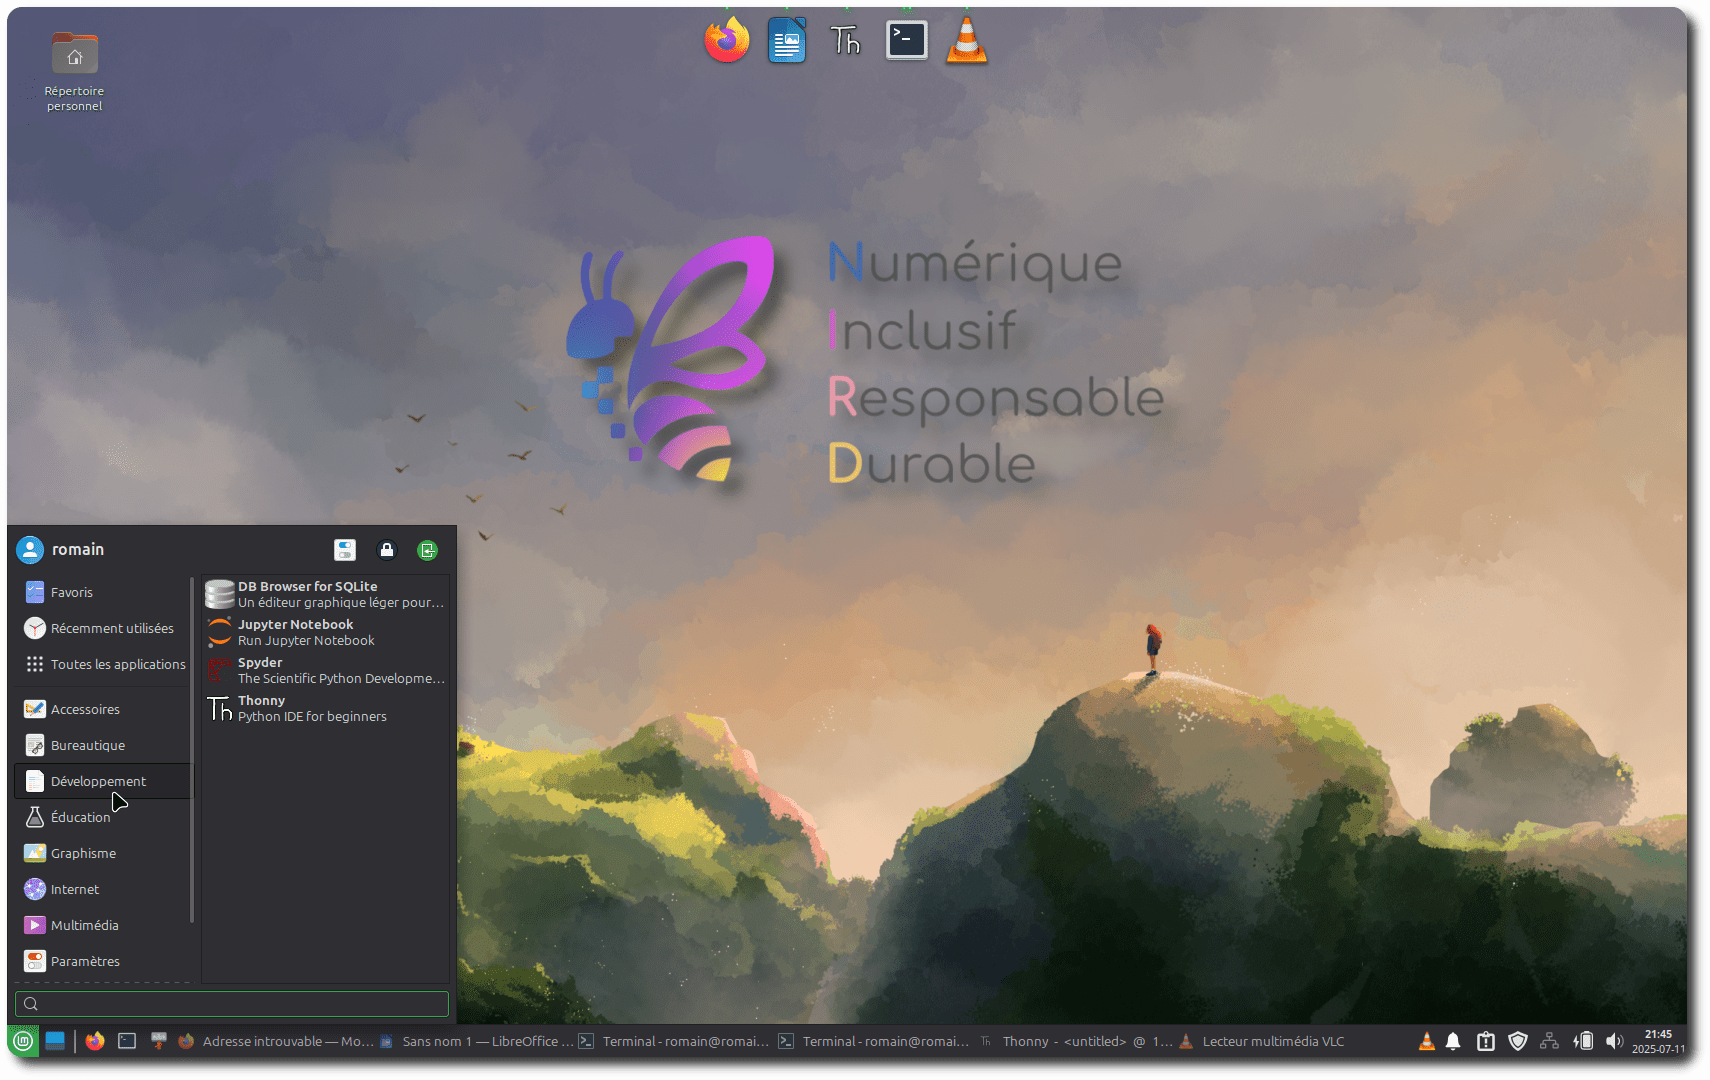Open the session settings toggle icon in the menu
Screen dimensions: 1710x1080
coord(344,550)
